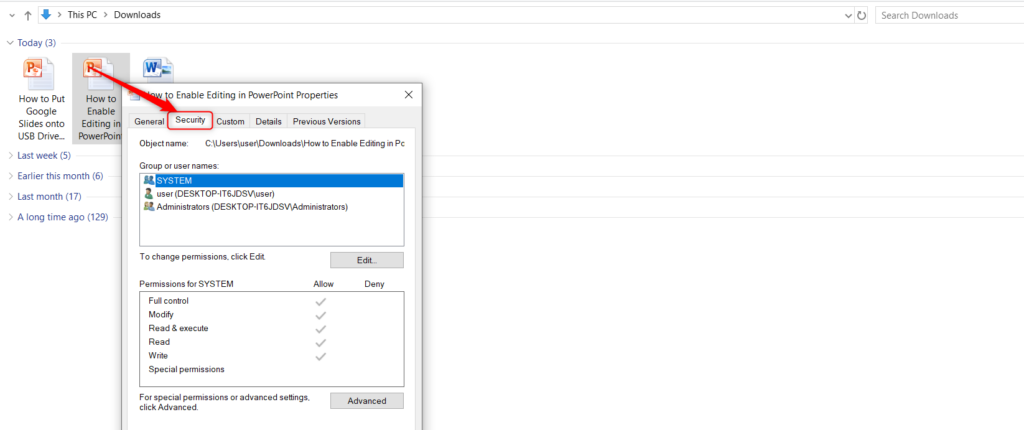
Task: Select user (DESKTOP-IT6JDSV\user) entry
Action: pyautogui.click(x=215, y=193)
